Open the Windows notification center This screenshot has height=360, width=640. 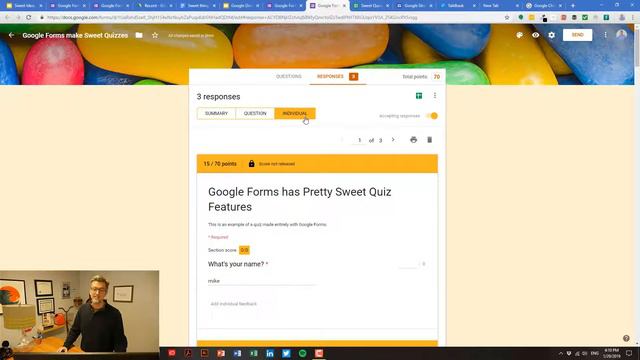[629, 353]
